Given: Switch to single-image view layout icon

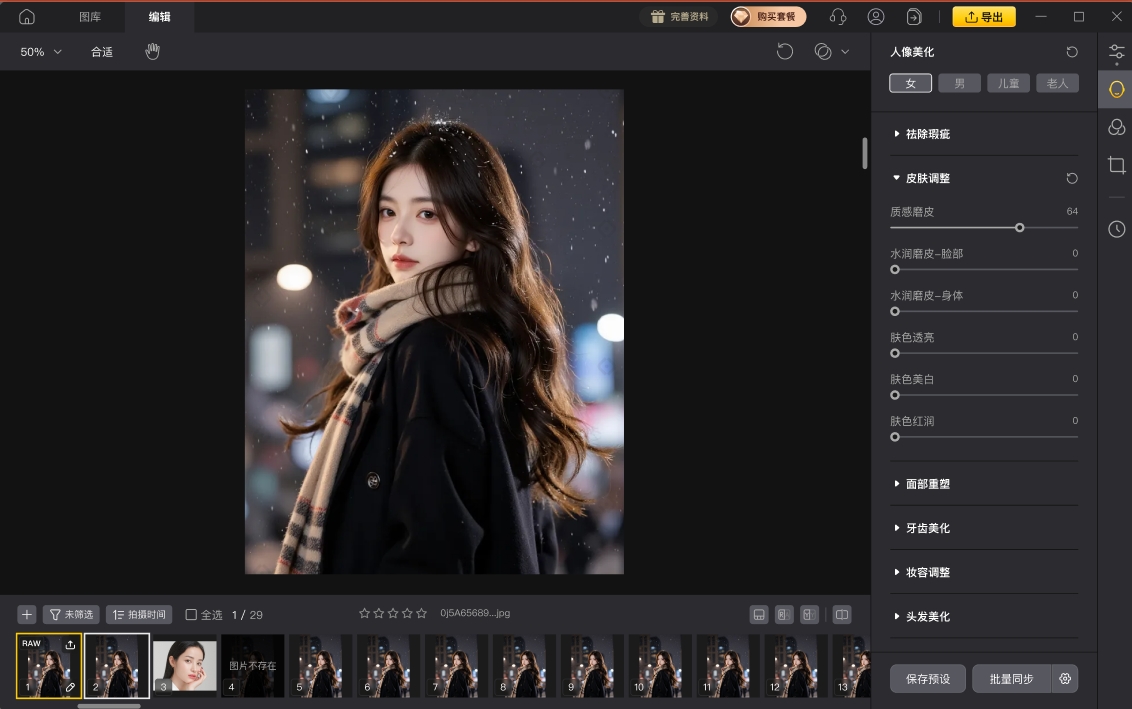Looking at the screenshot, I should pos(759,614).
